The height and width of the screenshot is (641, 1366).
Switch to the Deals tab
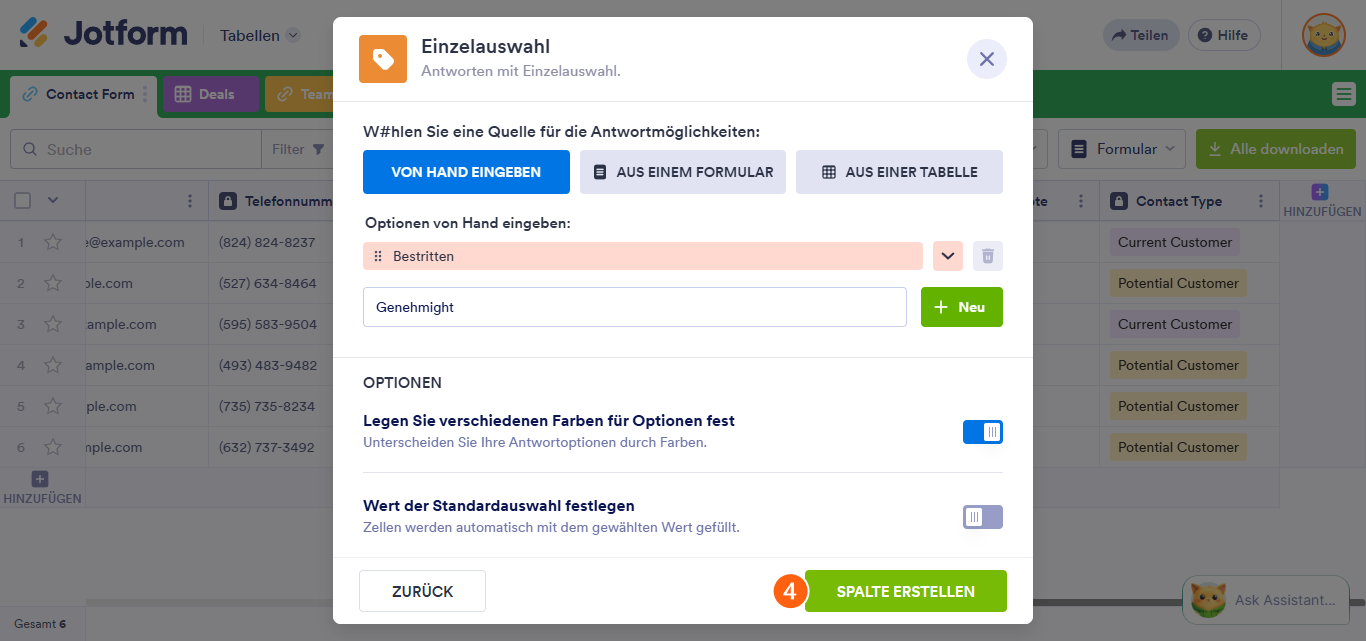[211, 94]
